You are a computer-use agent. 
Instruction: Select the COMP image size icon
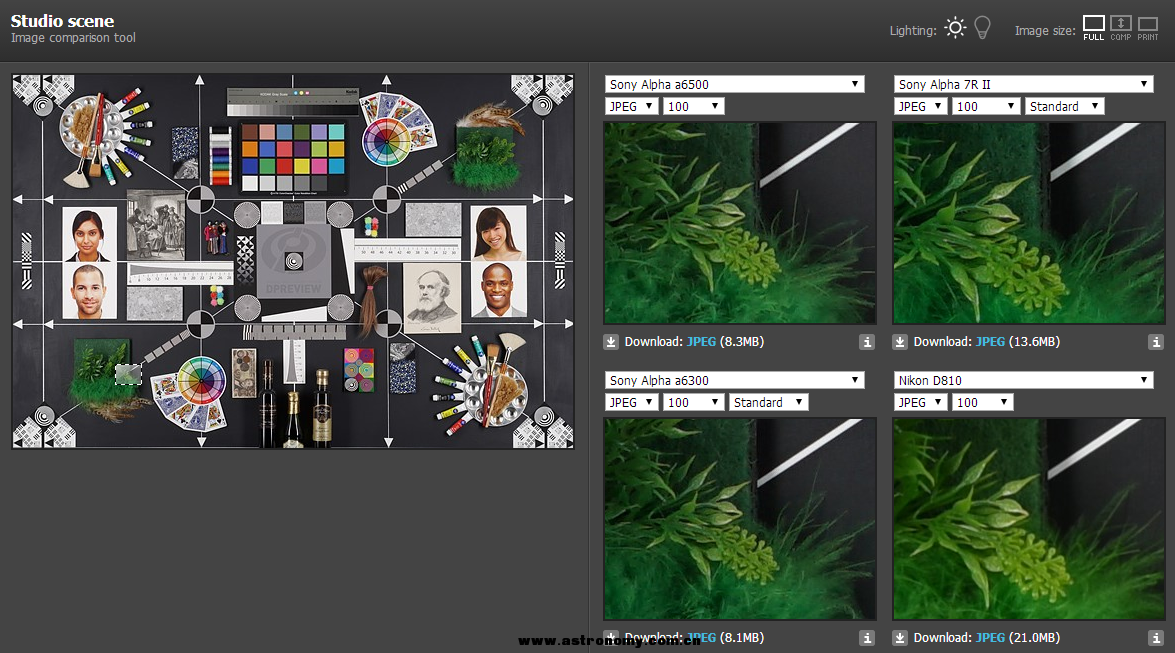pyautogui.click(x=1120, y=28)
